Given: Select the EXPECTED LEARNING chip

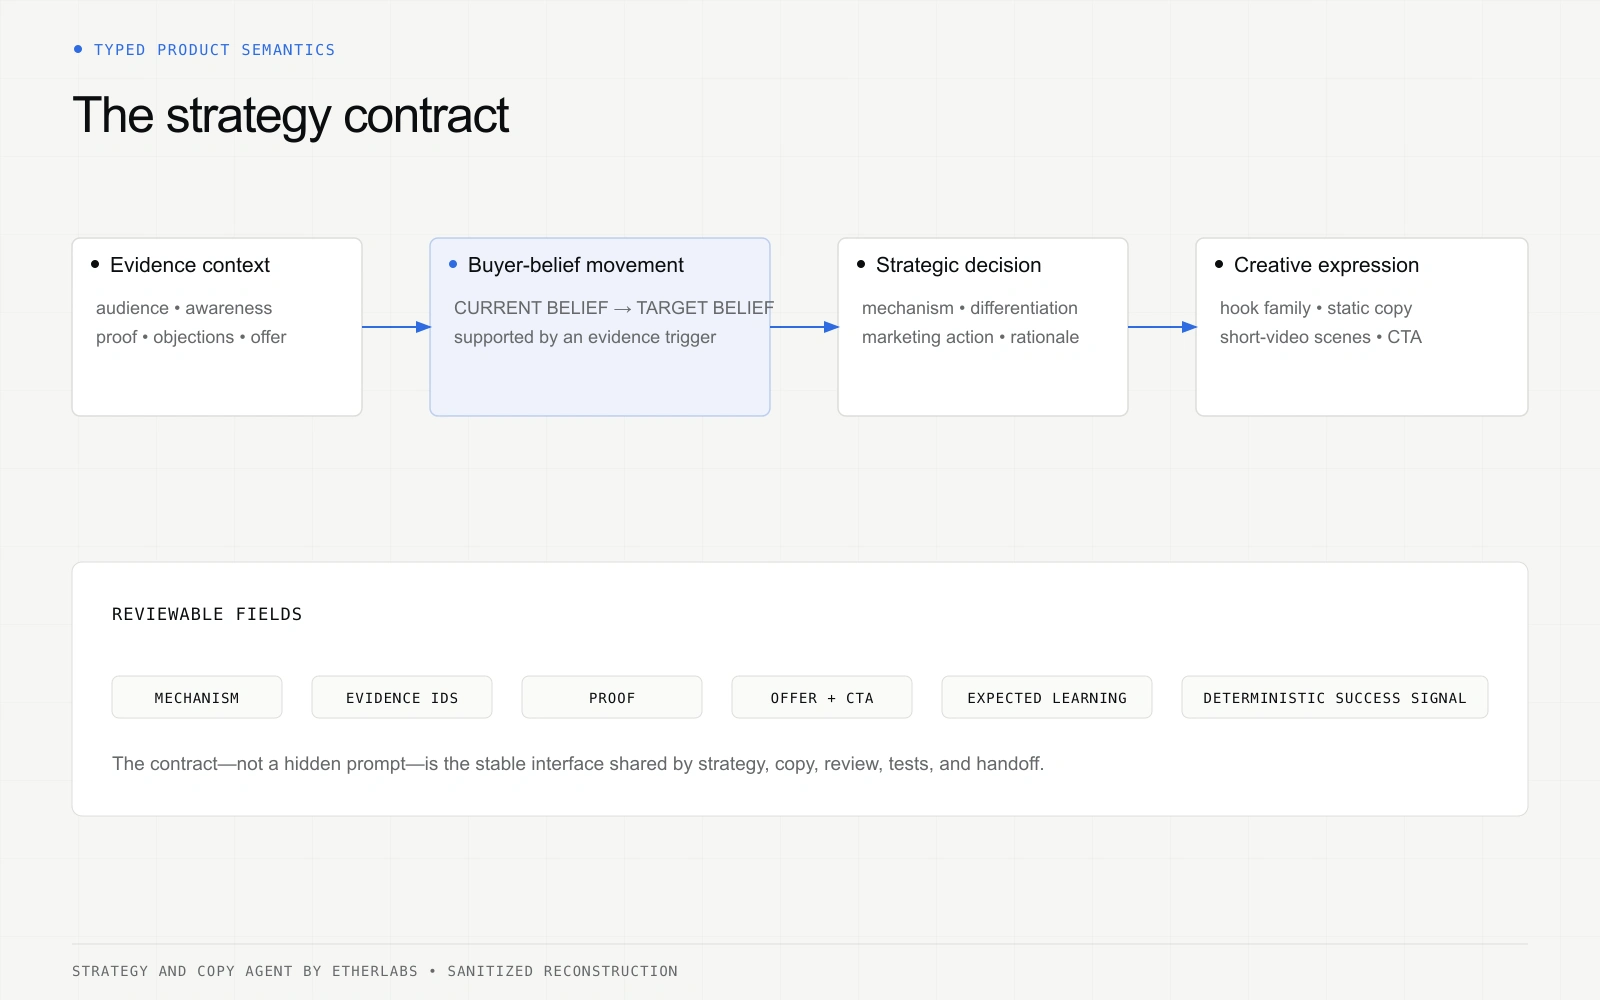Looking at the screenshot, I should pyautogui.click(x=1047, y=697).
